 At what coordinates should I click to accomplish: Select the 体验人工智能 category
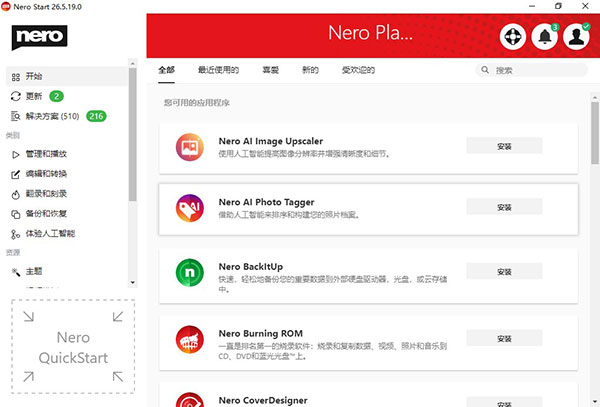point(67,234)
